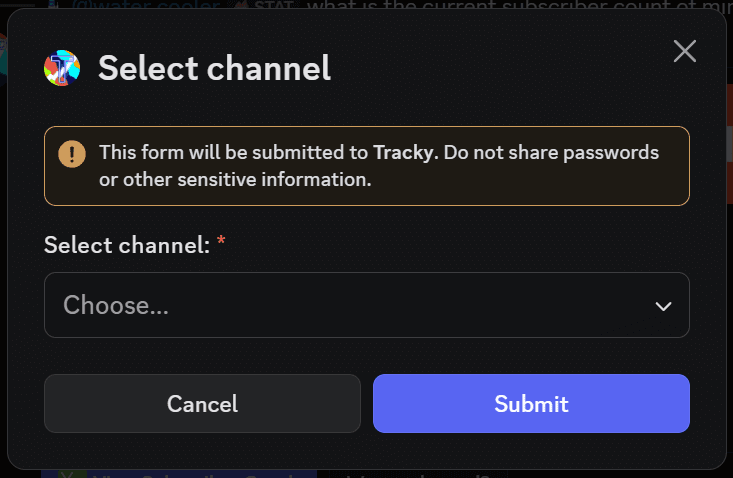
Task: Open the Select channel dropdown
Action: (366, 305)
